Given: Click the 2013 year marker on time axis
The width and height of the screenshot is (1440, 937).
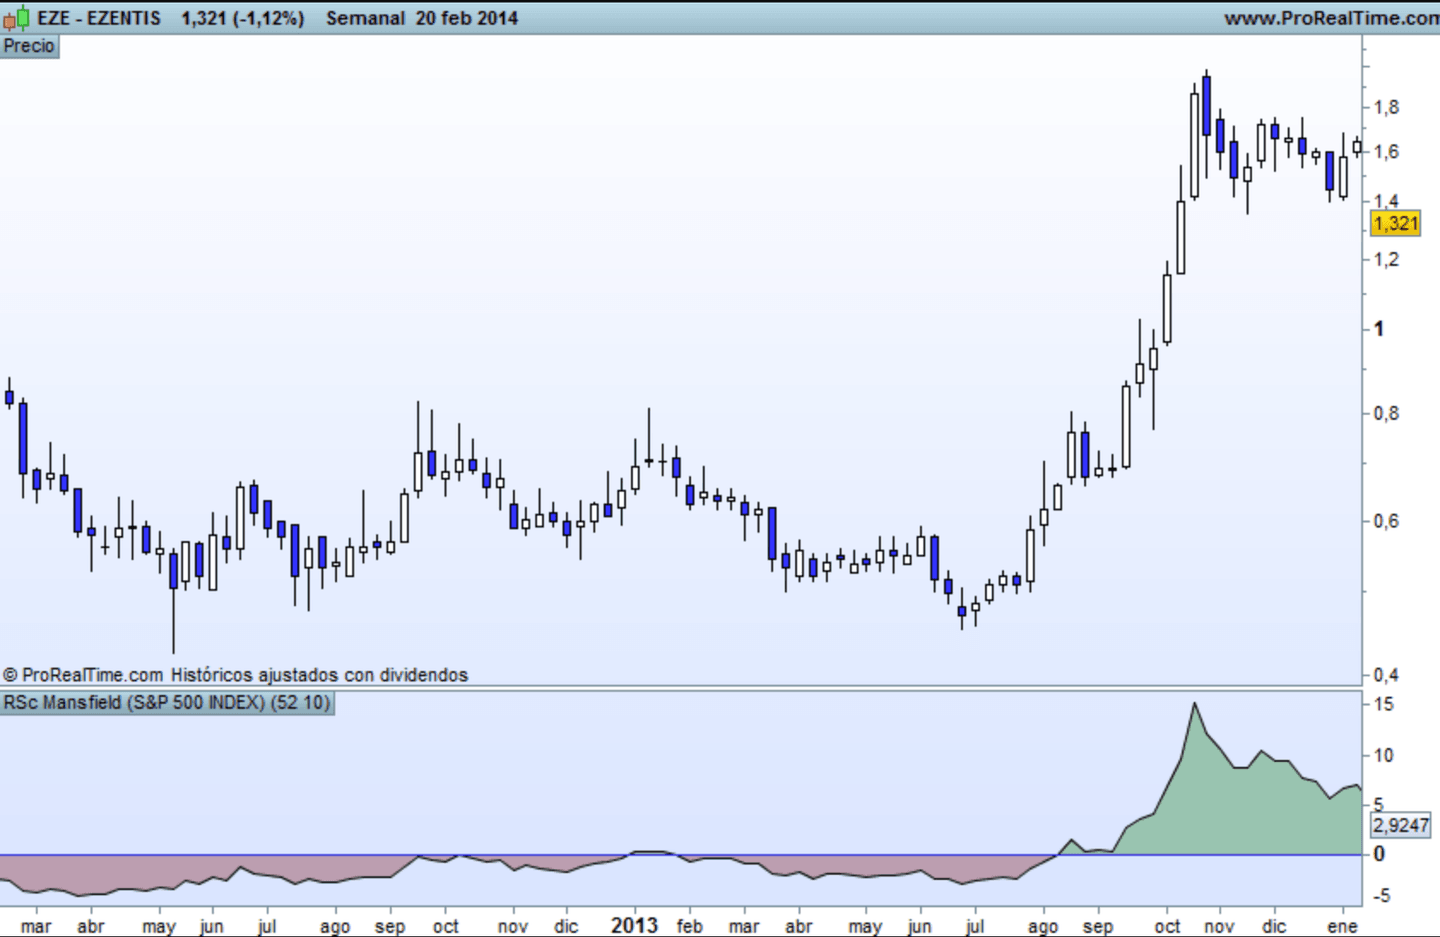Looking at the screenshot, I should click(634, 925).
